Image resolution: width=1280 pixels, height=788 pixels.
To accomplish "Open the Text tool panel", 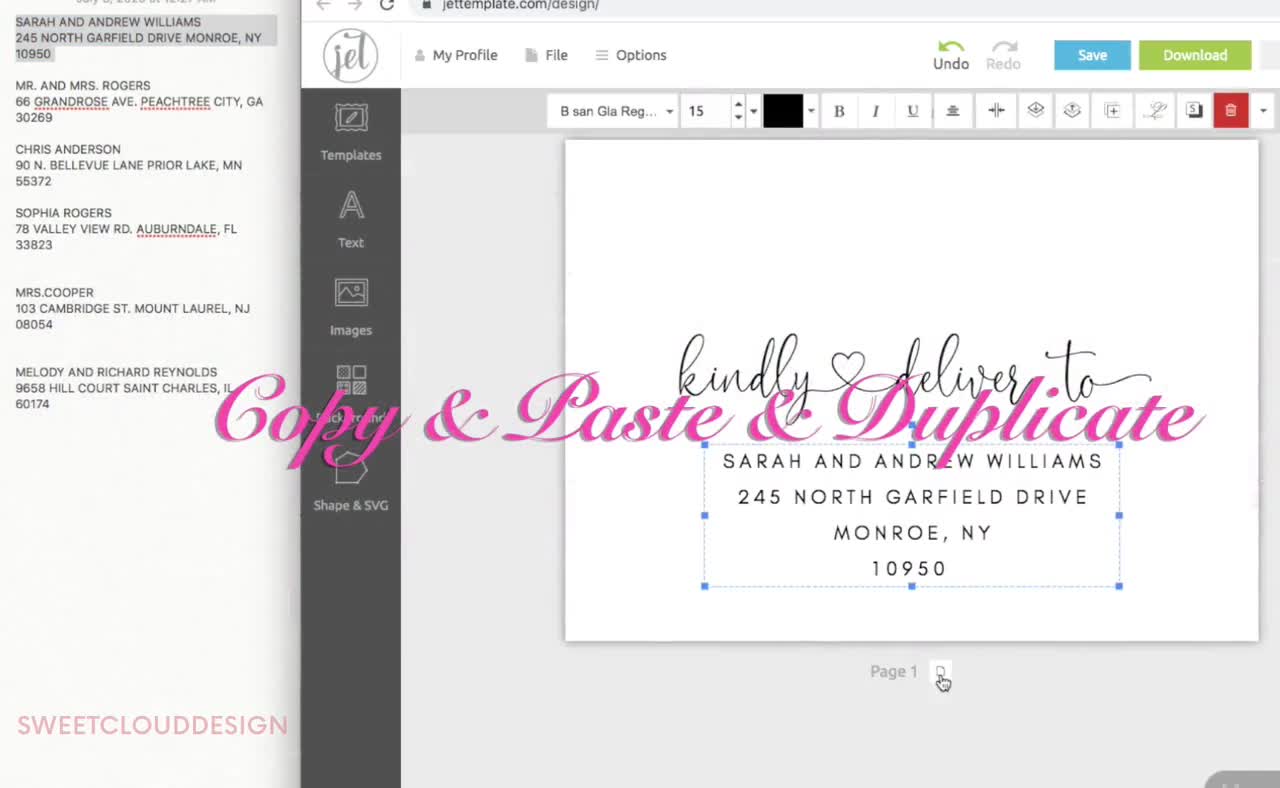I will click(351, 220).
